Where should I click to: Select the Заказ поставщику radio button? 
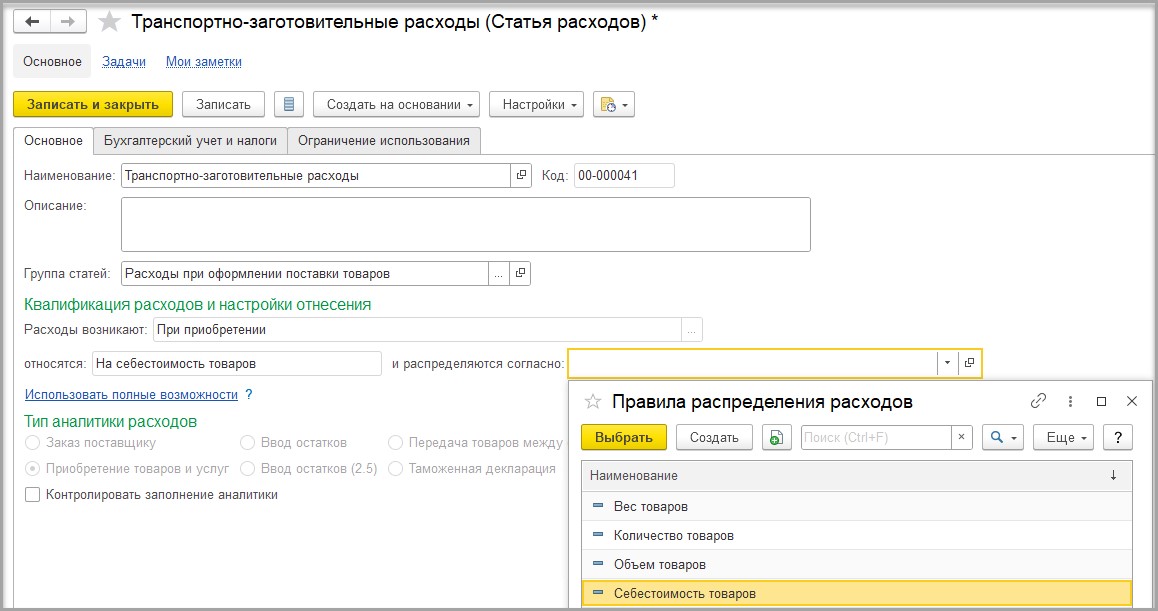(32, 443)
